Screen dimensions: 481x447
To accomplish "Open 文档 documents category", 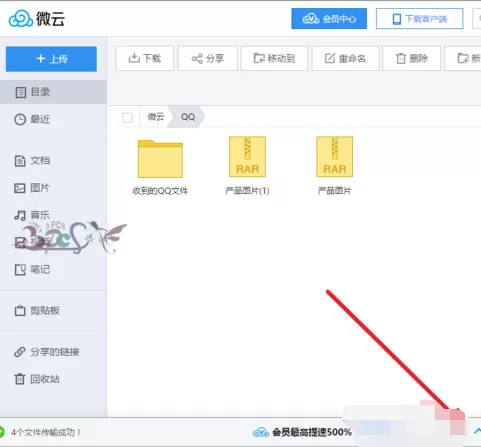I will point(53,161).
